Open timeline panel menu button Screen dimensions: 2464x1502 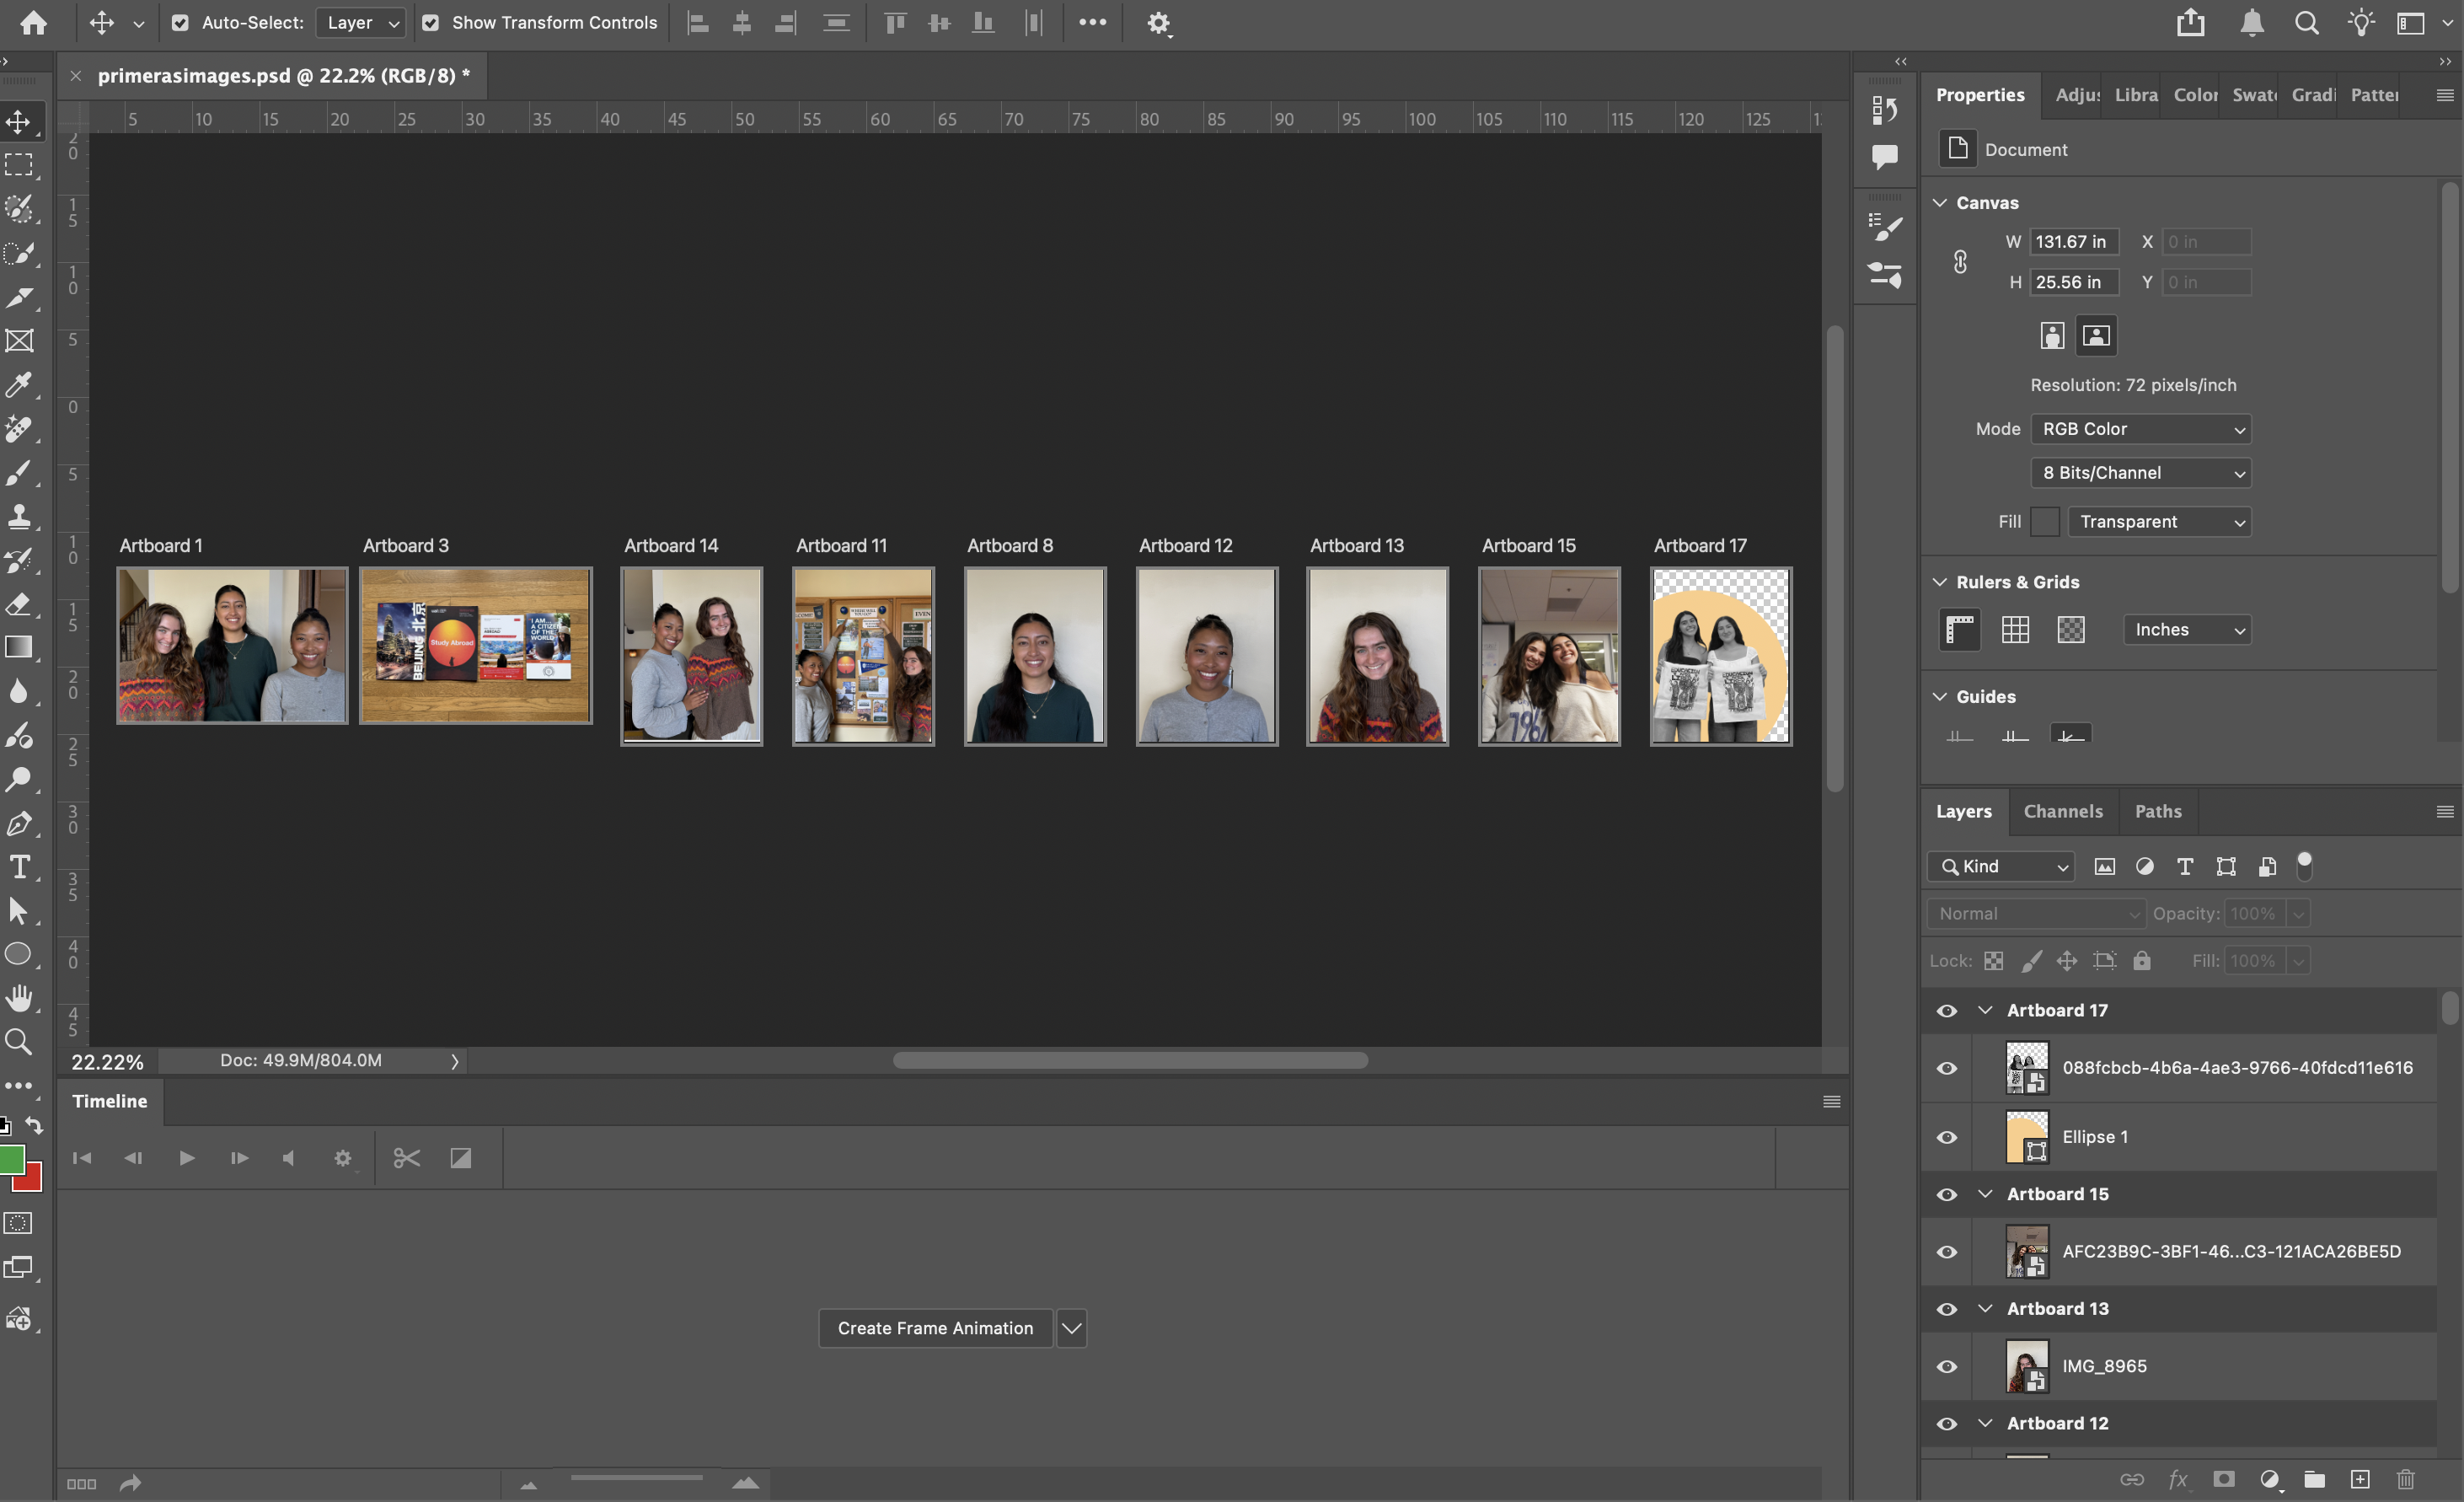(1831, 1102)
